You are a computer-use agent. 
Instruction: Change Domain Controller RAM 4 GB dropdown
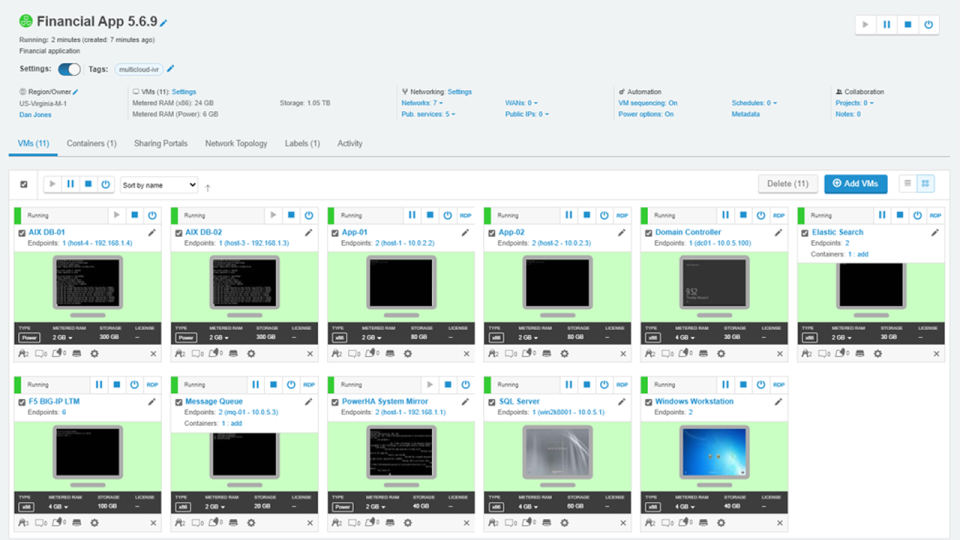[685, 337]
